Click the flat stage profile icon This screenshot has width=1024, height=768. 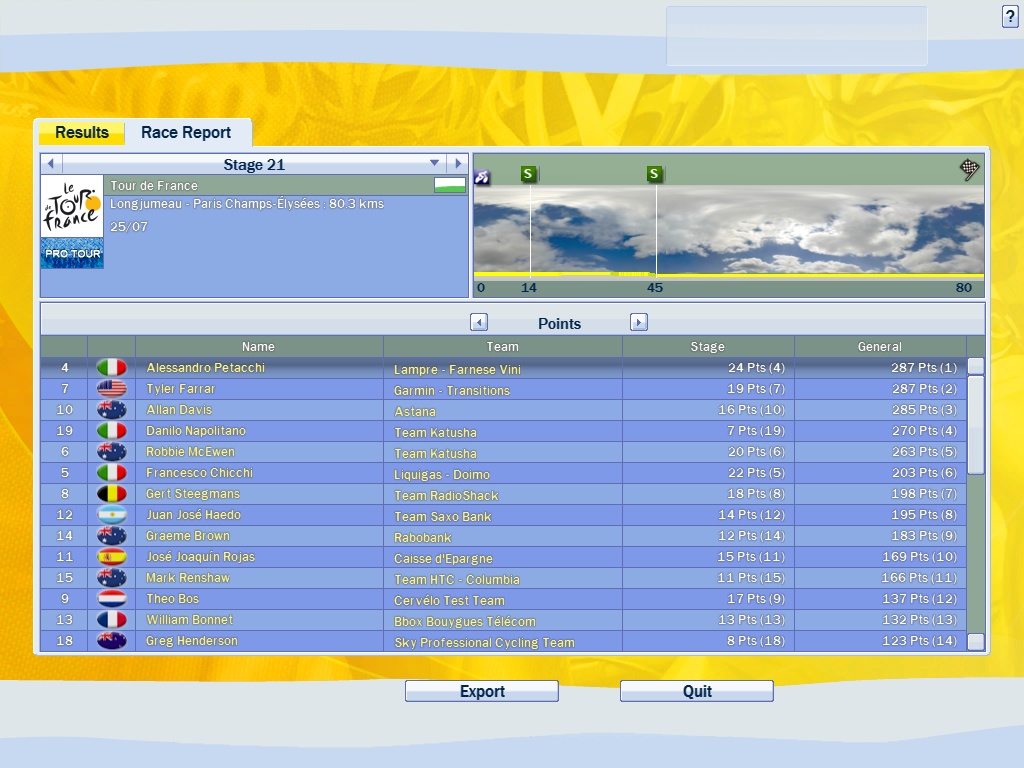tap(450, 185)
